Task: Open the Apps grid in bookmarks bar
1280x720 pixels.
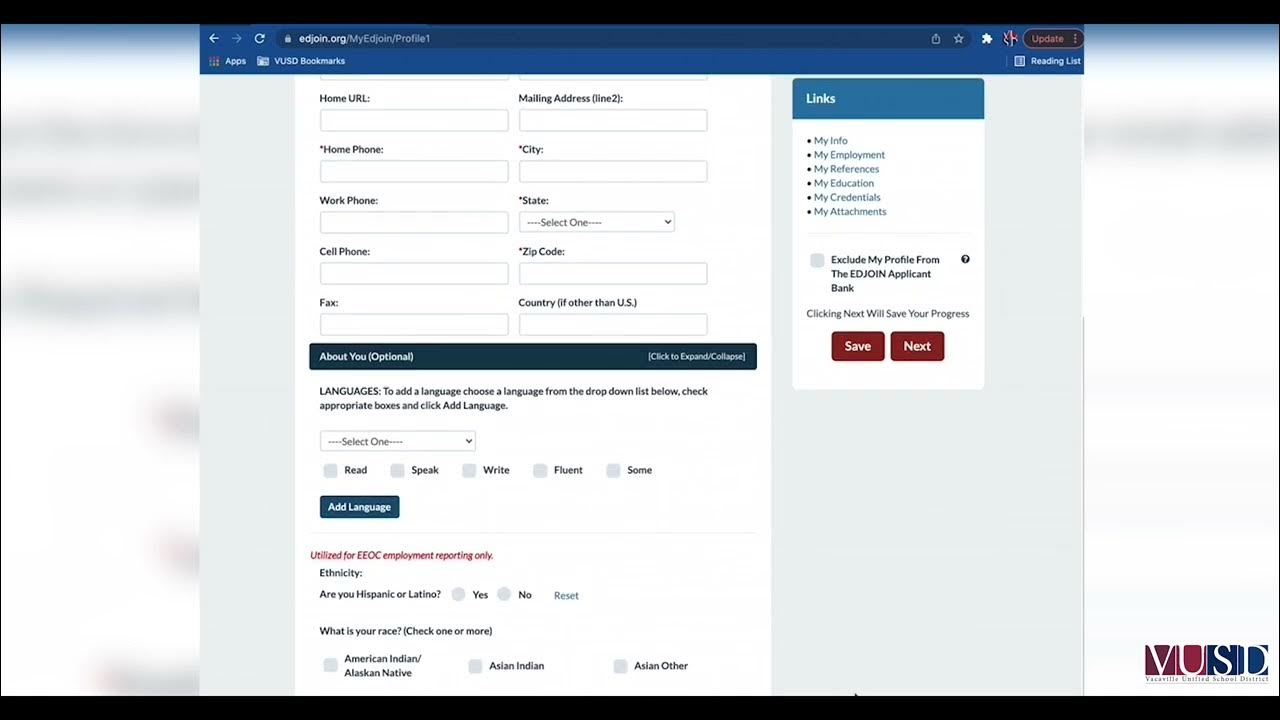Action: coord(227,61)
